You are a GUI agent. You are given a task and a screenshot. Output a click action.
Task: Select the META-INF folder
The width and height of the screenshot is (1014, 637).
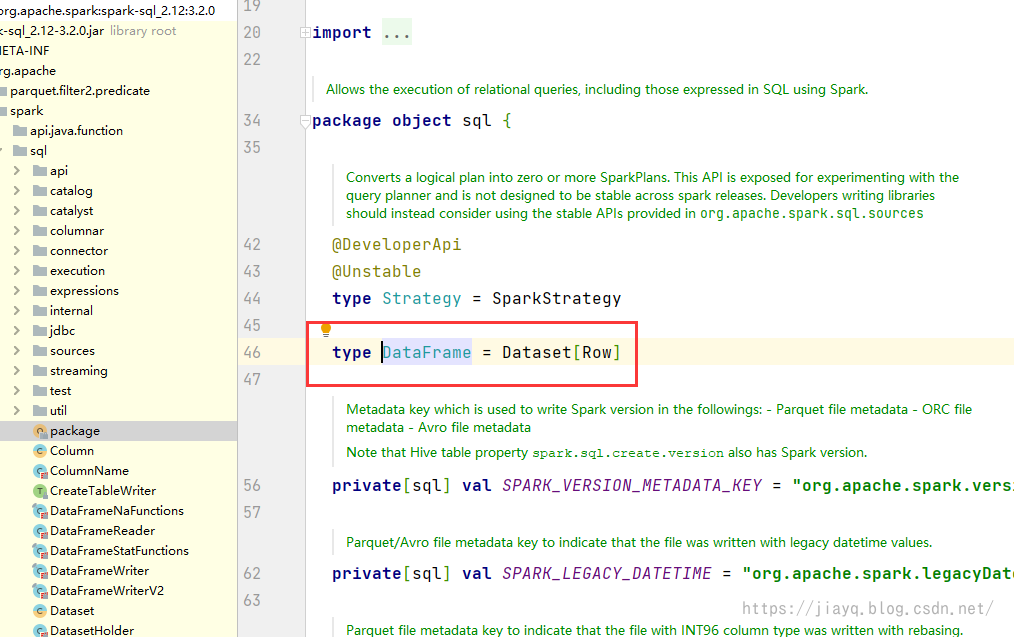click(x=25, y=50)
